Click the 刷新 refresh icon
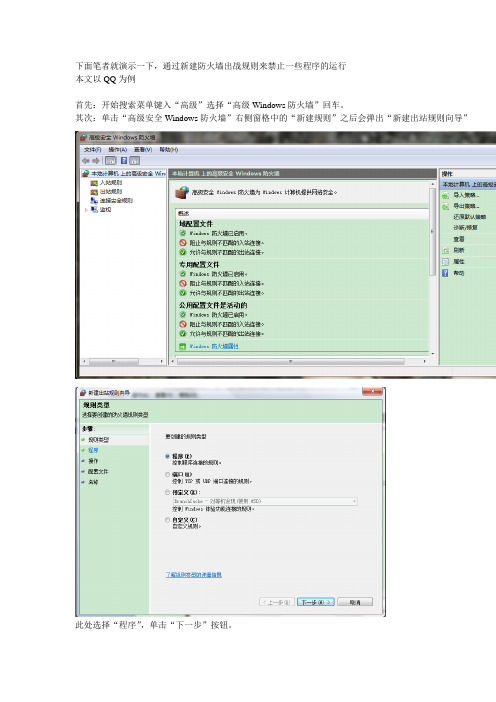Screen dimensions: 496x702 pyautogui.click(x=446, y=250)
